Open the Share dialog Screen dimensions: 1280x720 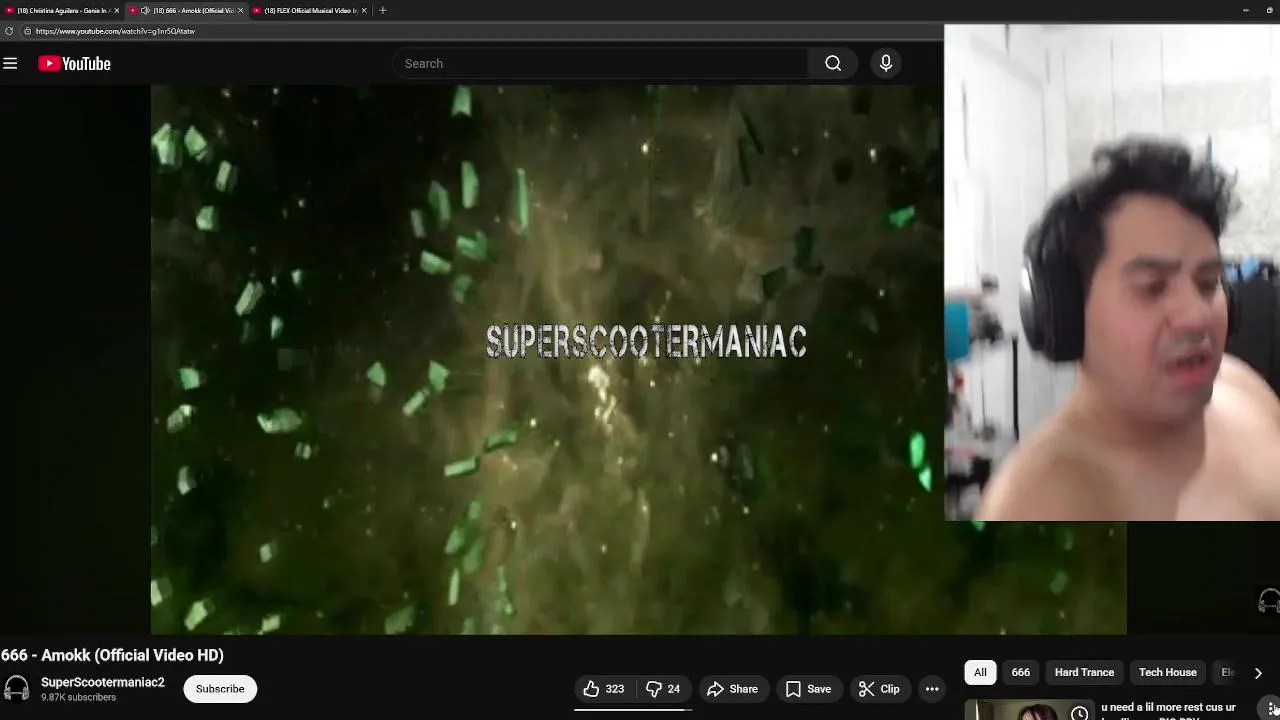pos(732,689)
